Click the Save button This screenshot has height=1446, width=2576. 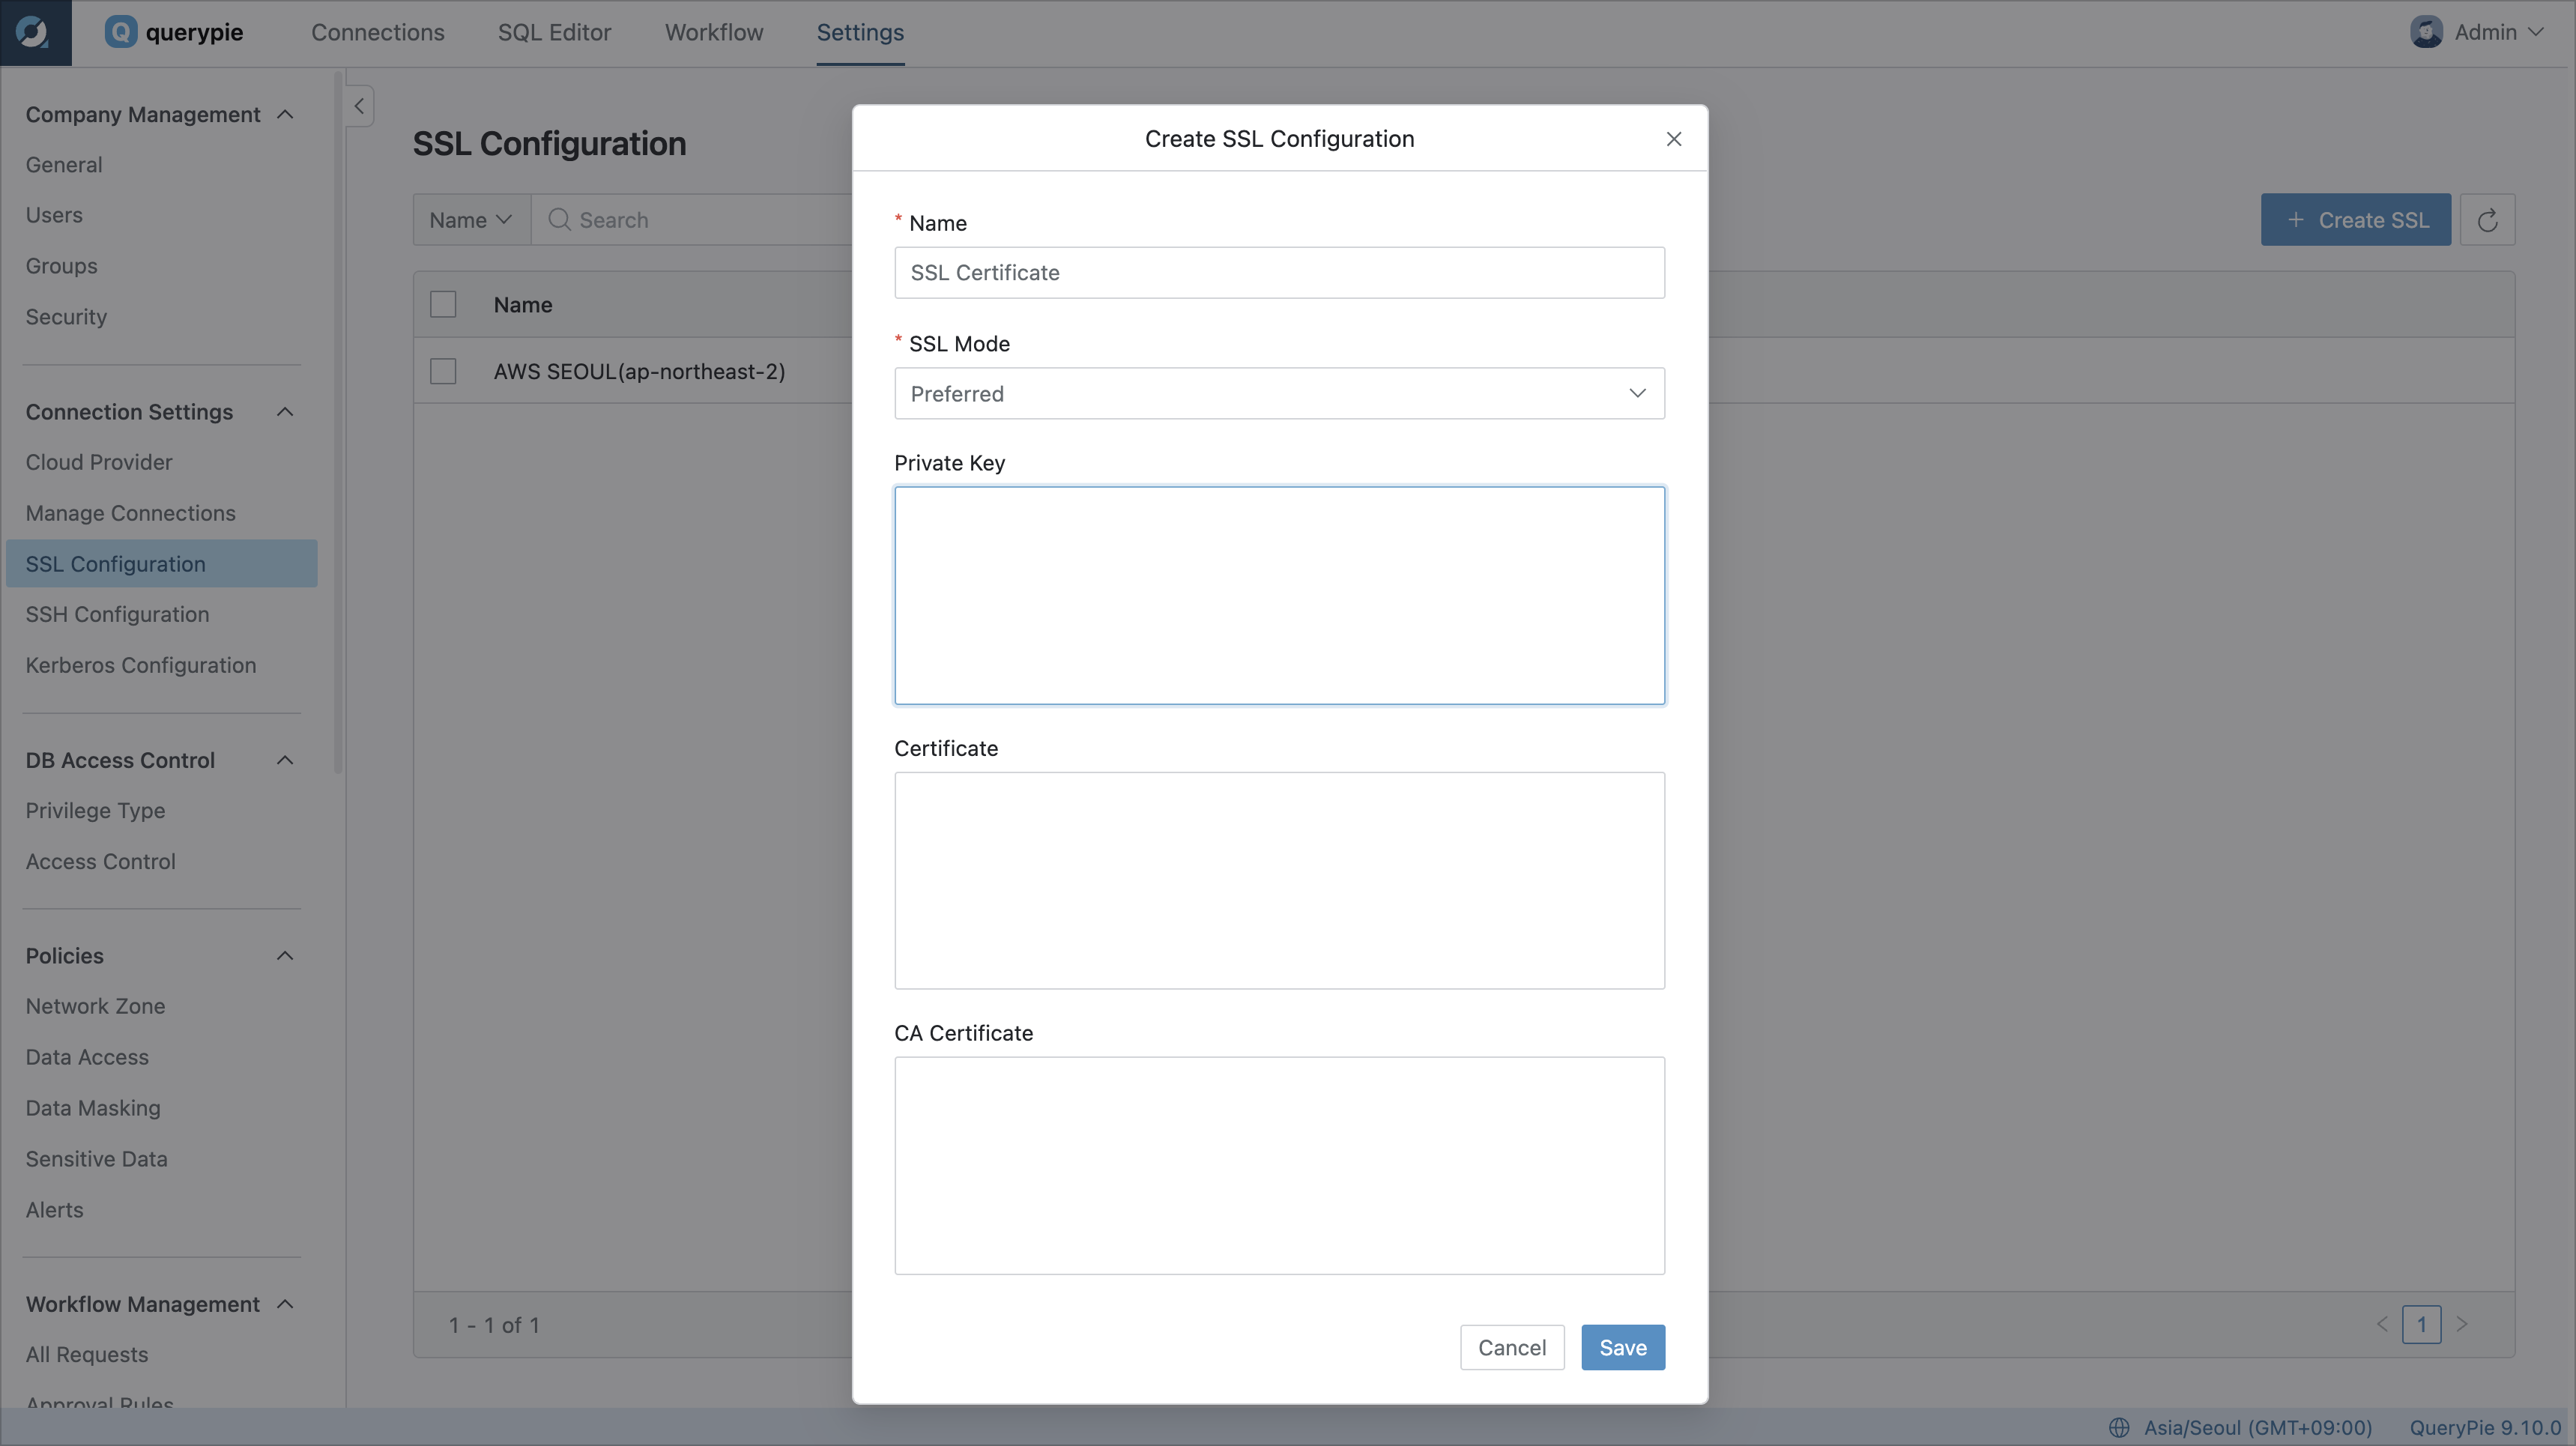pyautogui.click(x=1622, y=1347)
